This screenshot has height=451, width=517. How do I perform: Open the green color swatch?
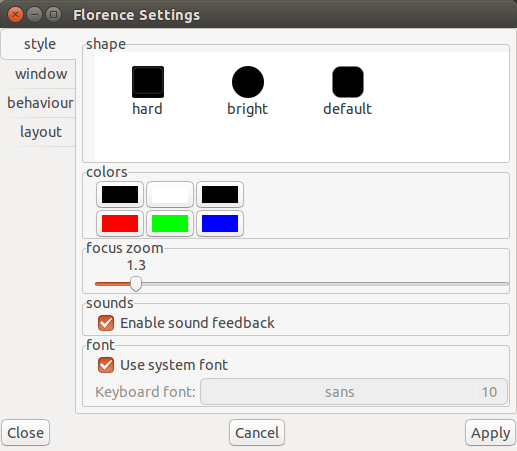point(170,223)
